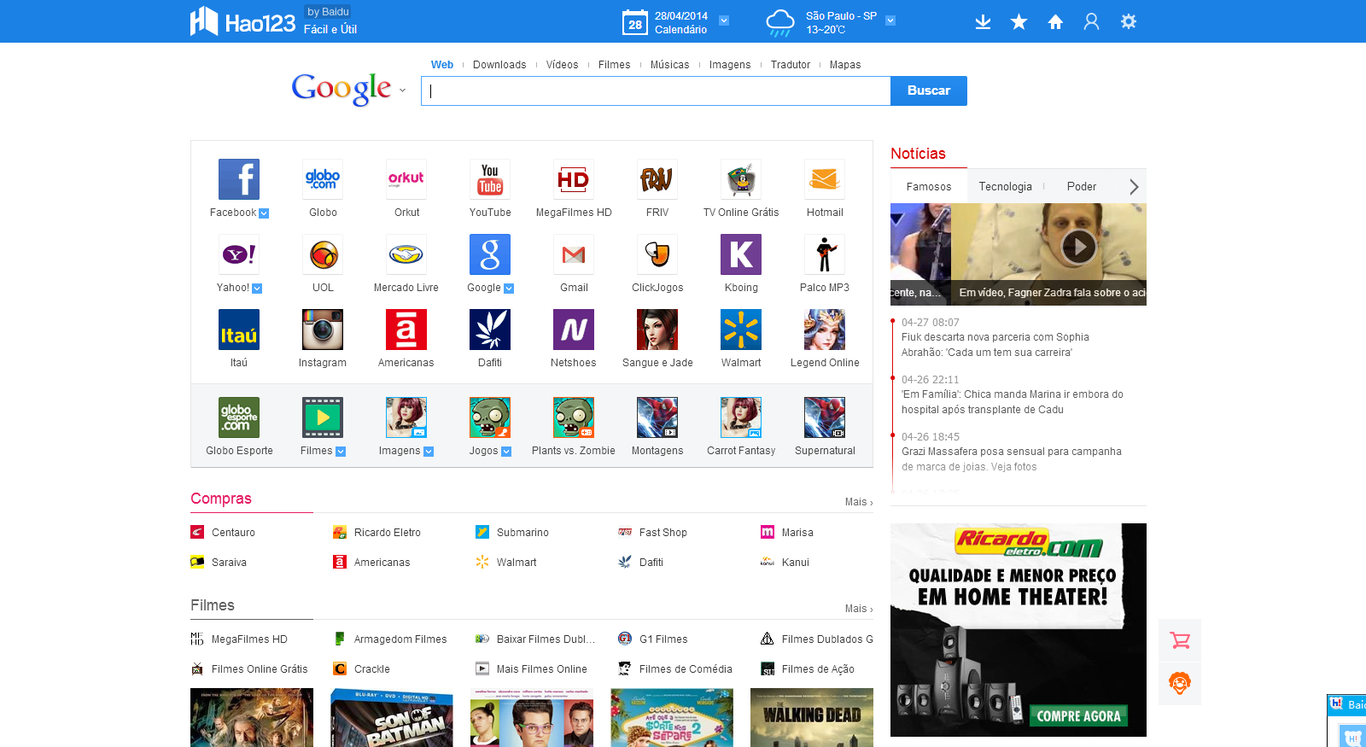Image resolution: width=1366 pixels, height=747 pixels.
Task: Open the TV Online Grátis icon
Action: click(x=741, y=179)
